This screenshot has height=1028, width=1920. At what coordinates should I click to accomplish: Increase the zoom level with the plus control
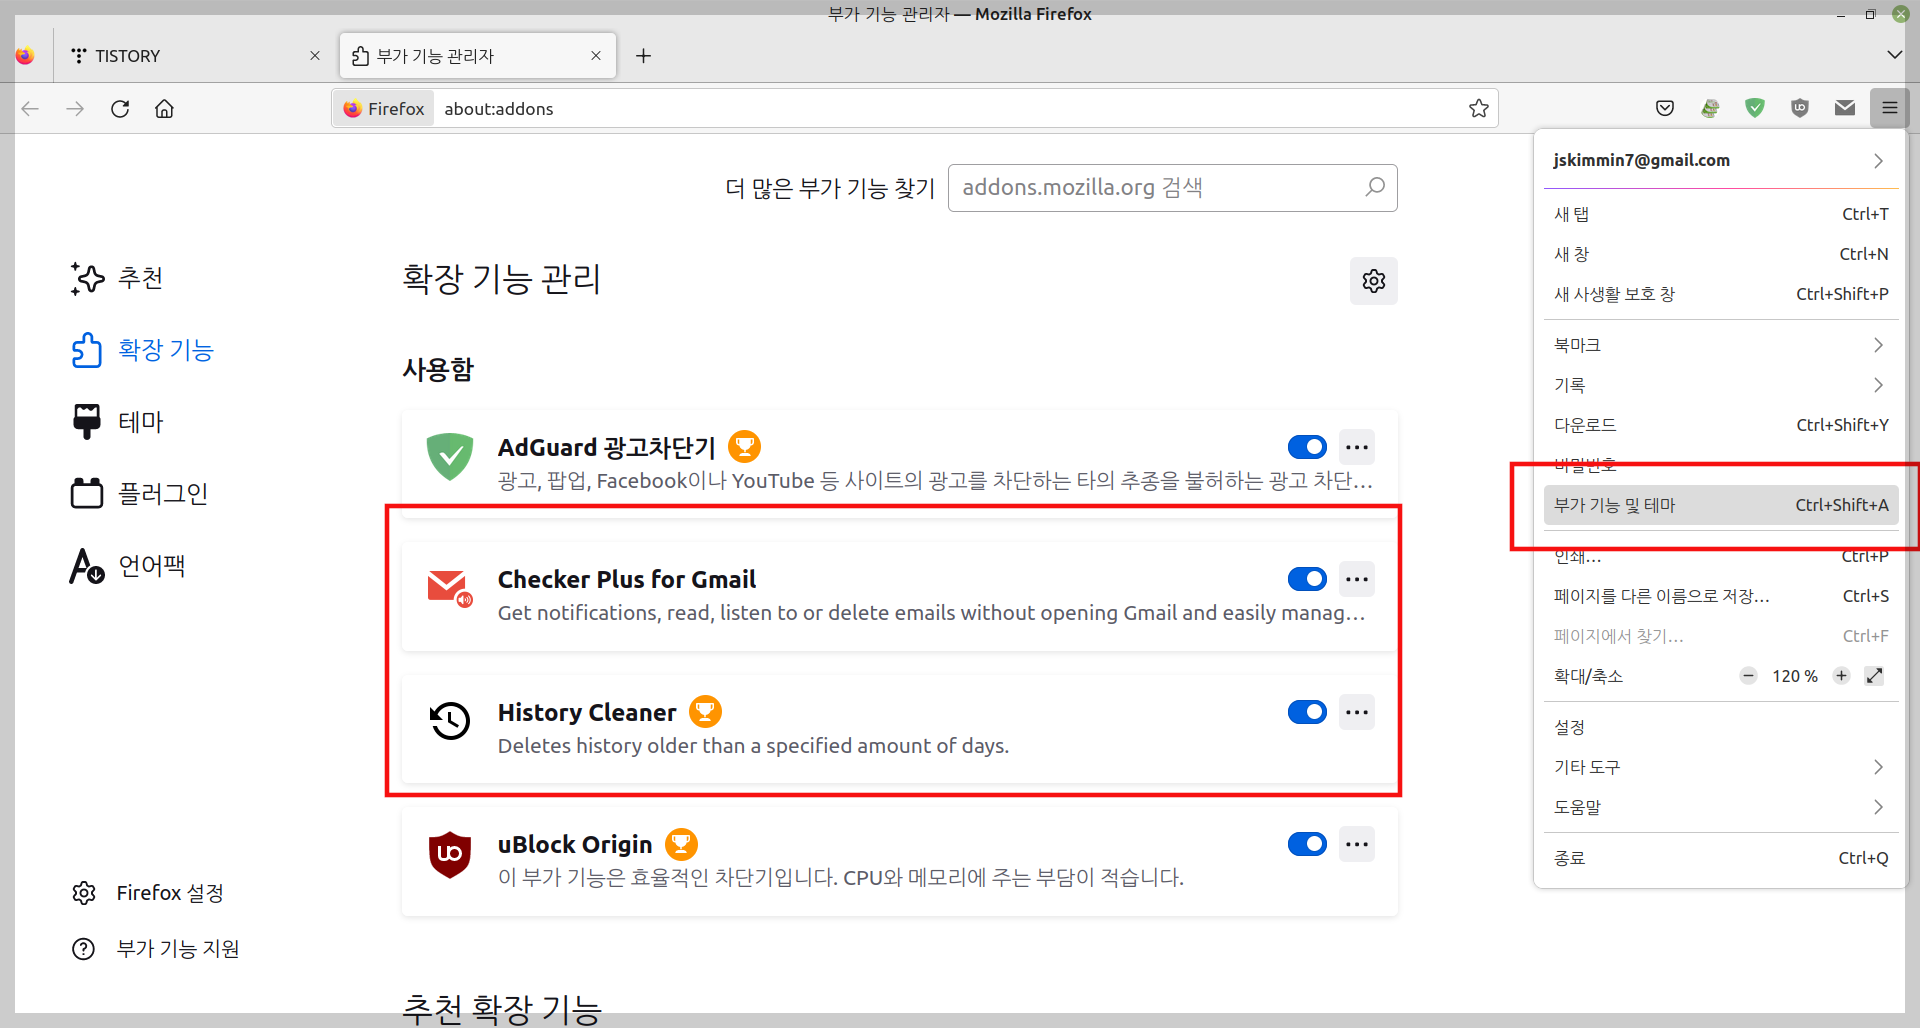tap(1841, 676)
